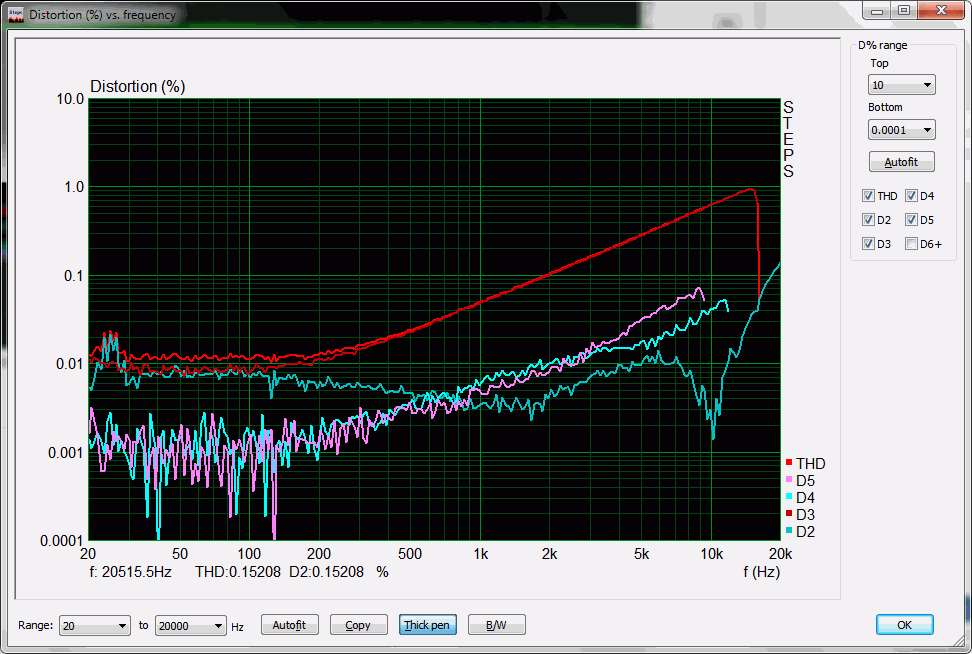Confirm with the OK button
The image size is (972, 654).
[x=904, y=625]
